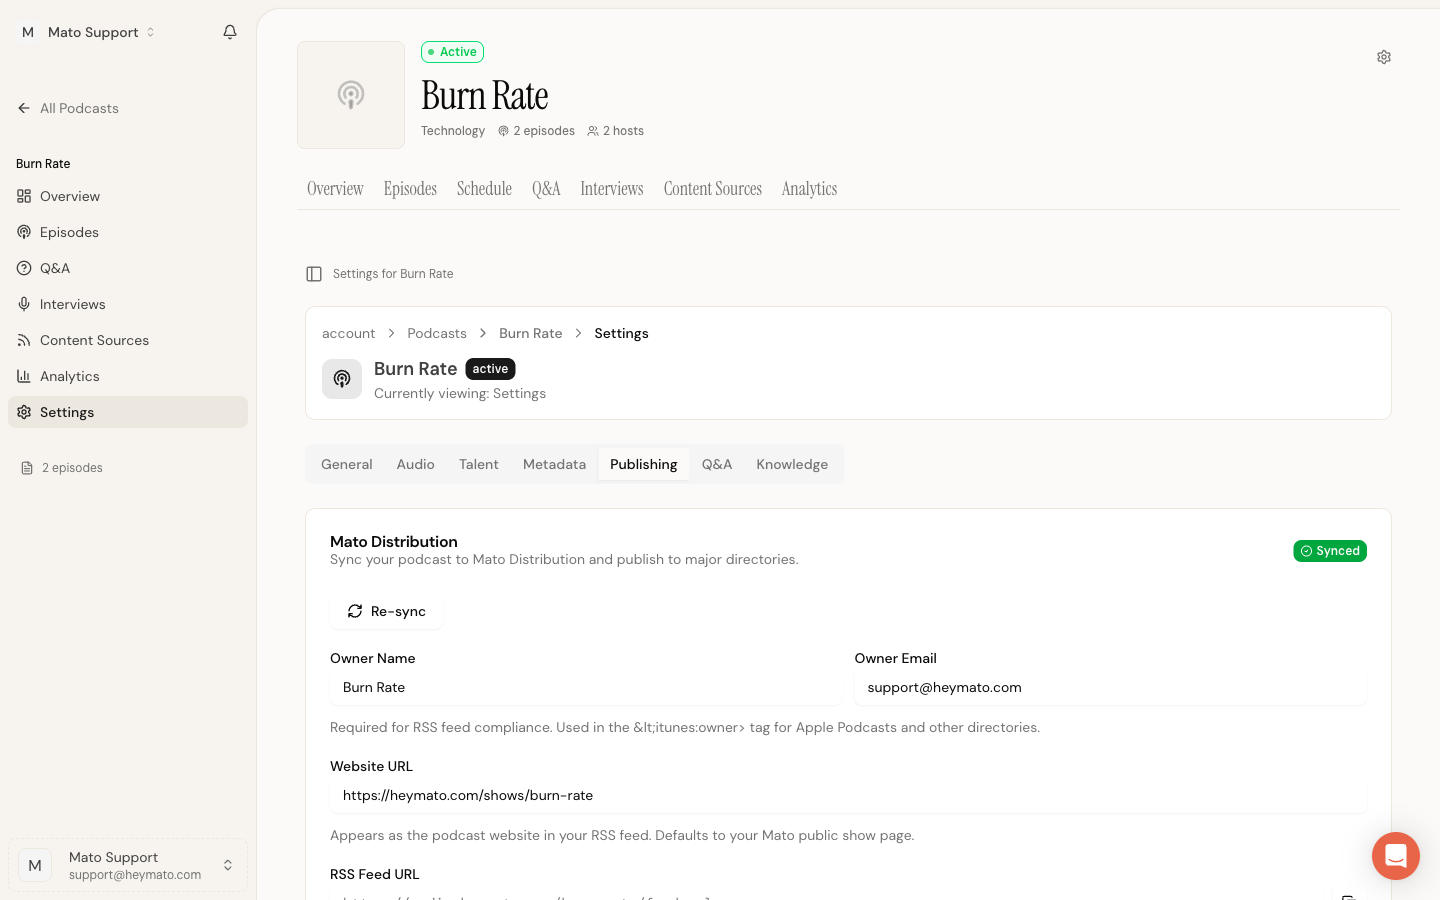The image size is (1440, 900).
Task: Switch to the top Overview tab
Action: click(x=335, y=189)
